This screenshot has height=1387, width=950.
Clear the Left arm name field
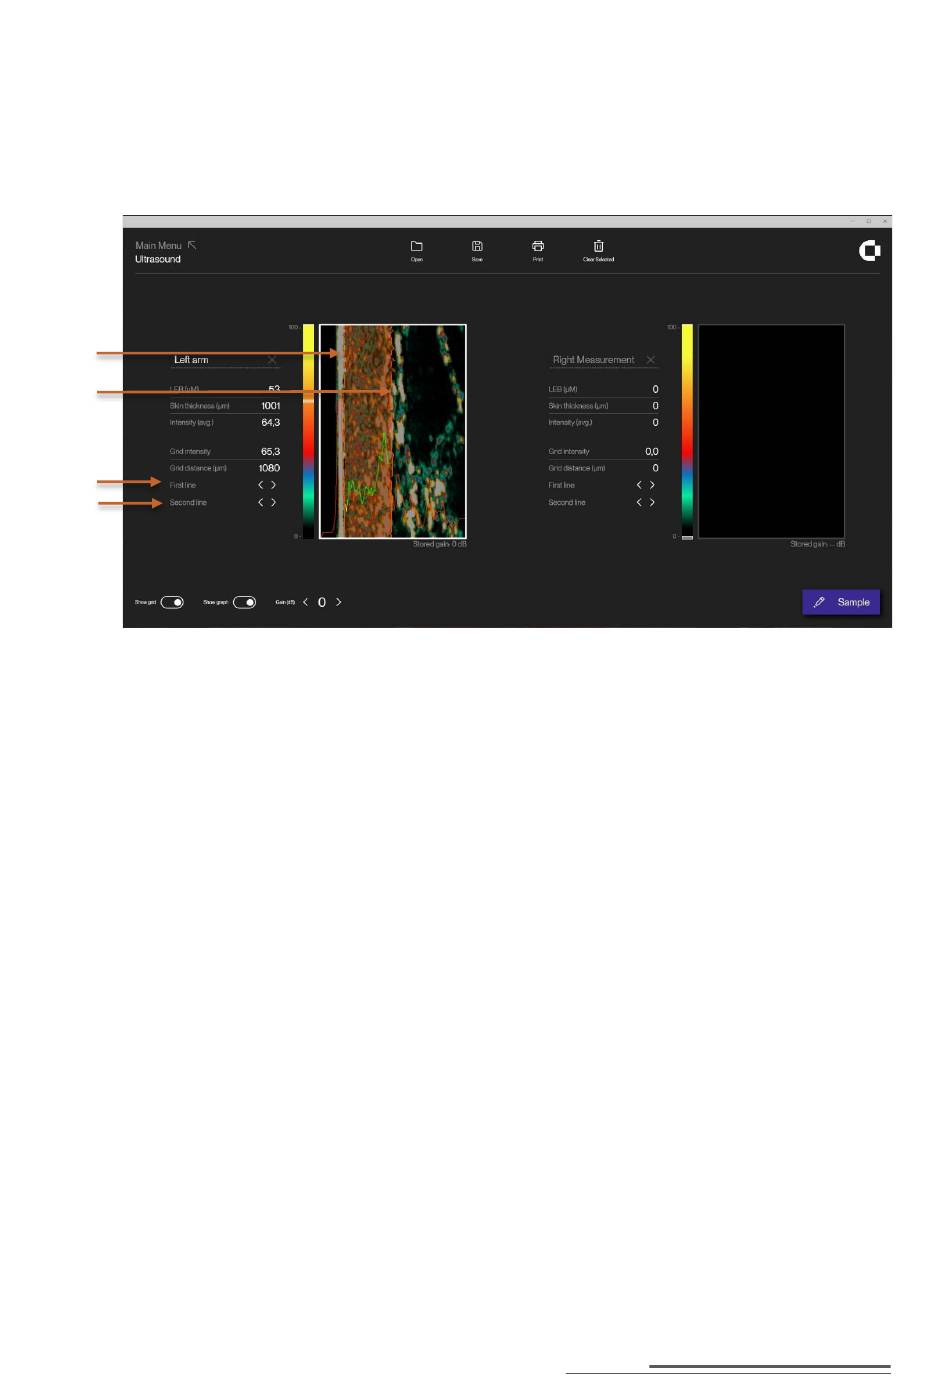click(x=272, y=360)
